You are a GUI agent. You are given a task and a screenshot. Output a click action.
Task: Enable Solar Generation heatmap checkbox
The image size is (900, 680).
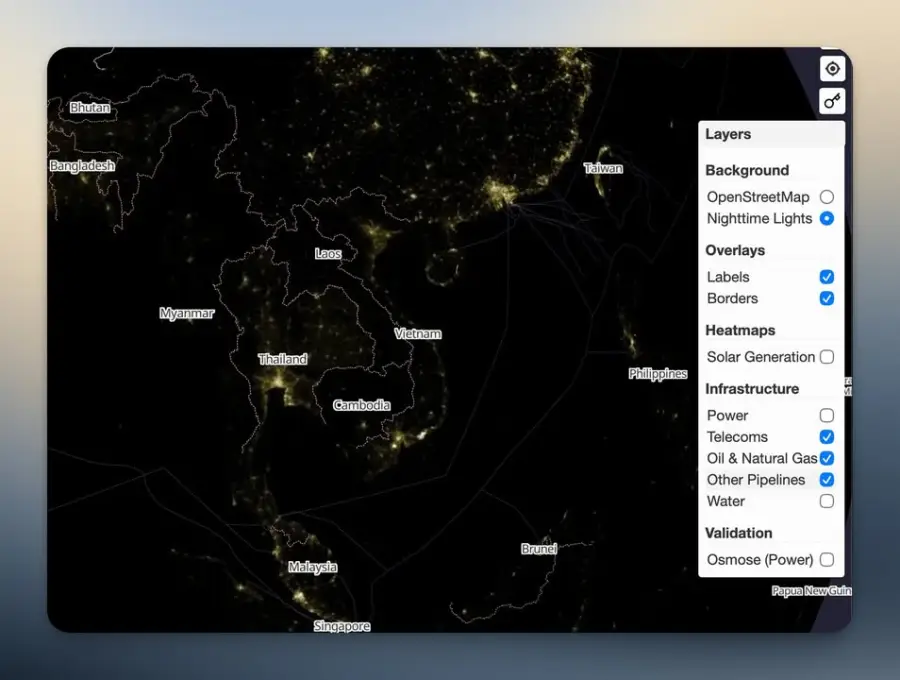(x=827, y=357)
